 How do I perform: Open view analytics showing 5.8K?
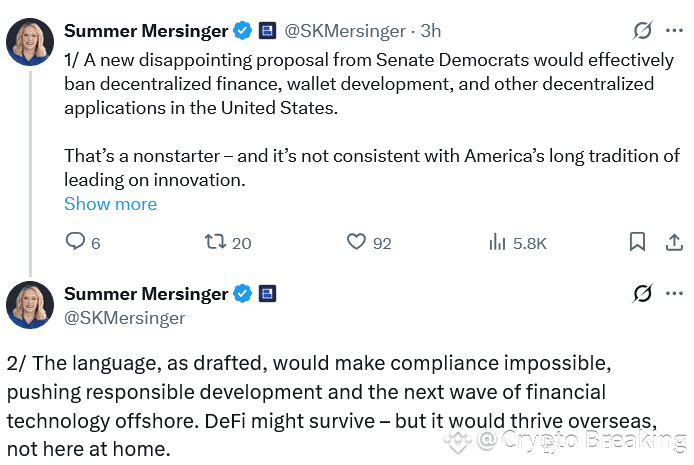tap(498, 242)
